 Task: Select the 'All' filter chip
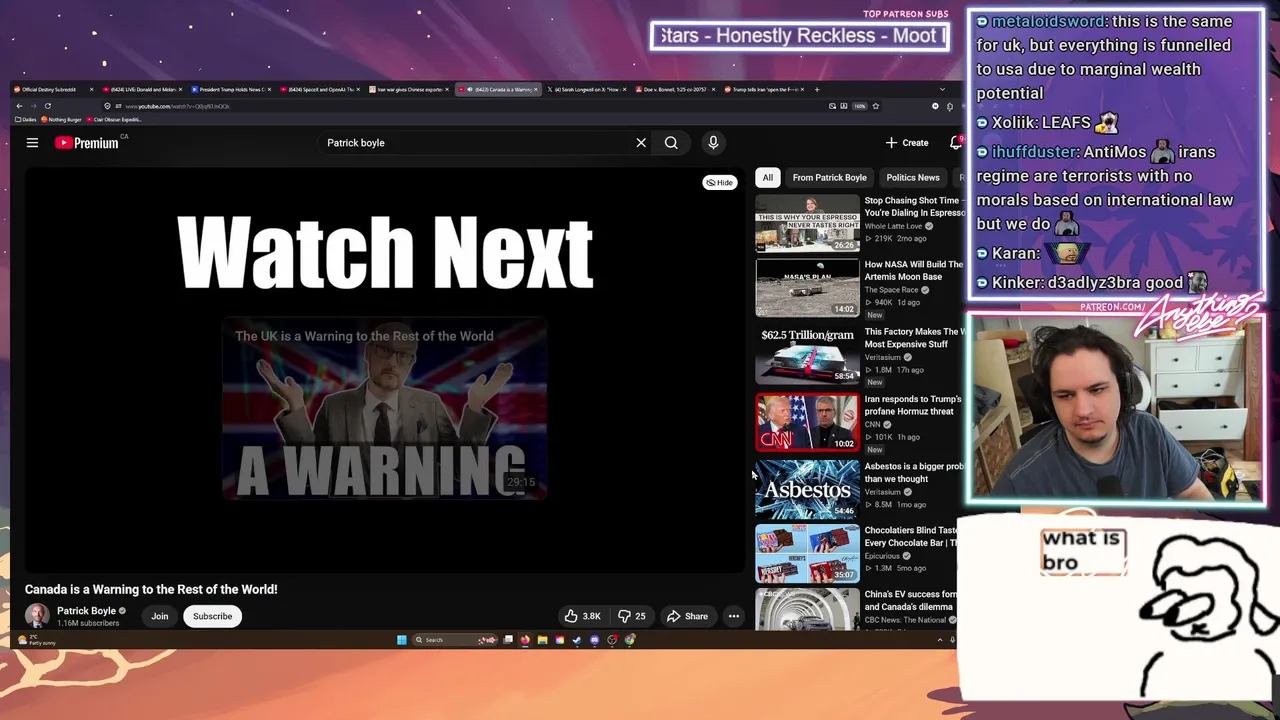pos(767,177)
